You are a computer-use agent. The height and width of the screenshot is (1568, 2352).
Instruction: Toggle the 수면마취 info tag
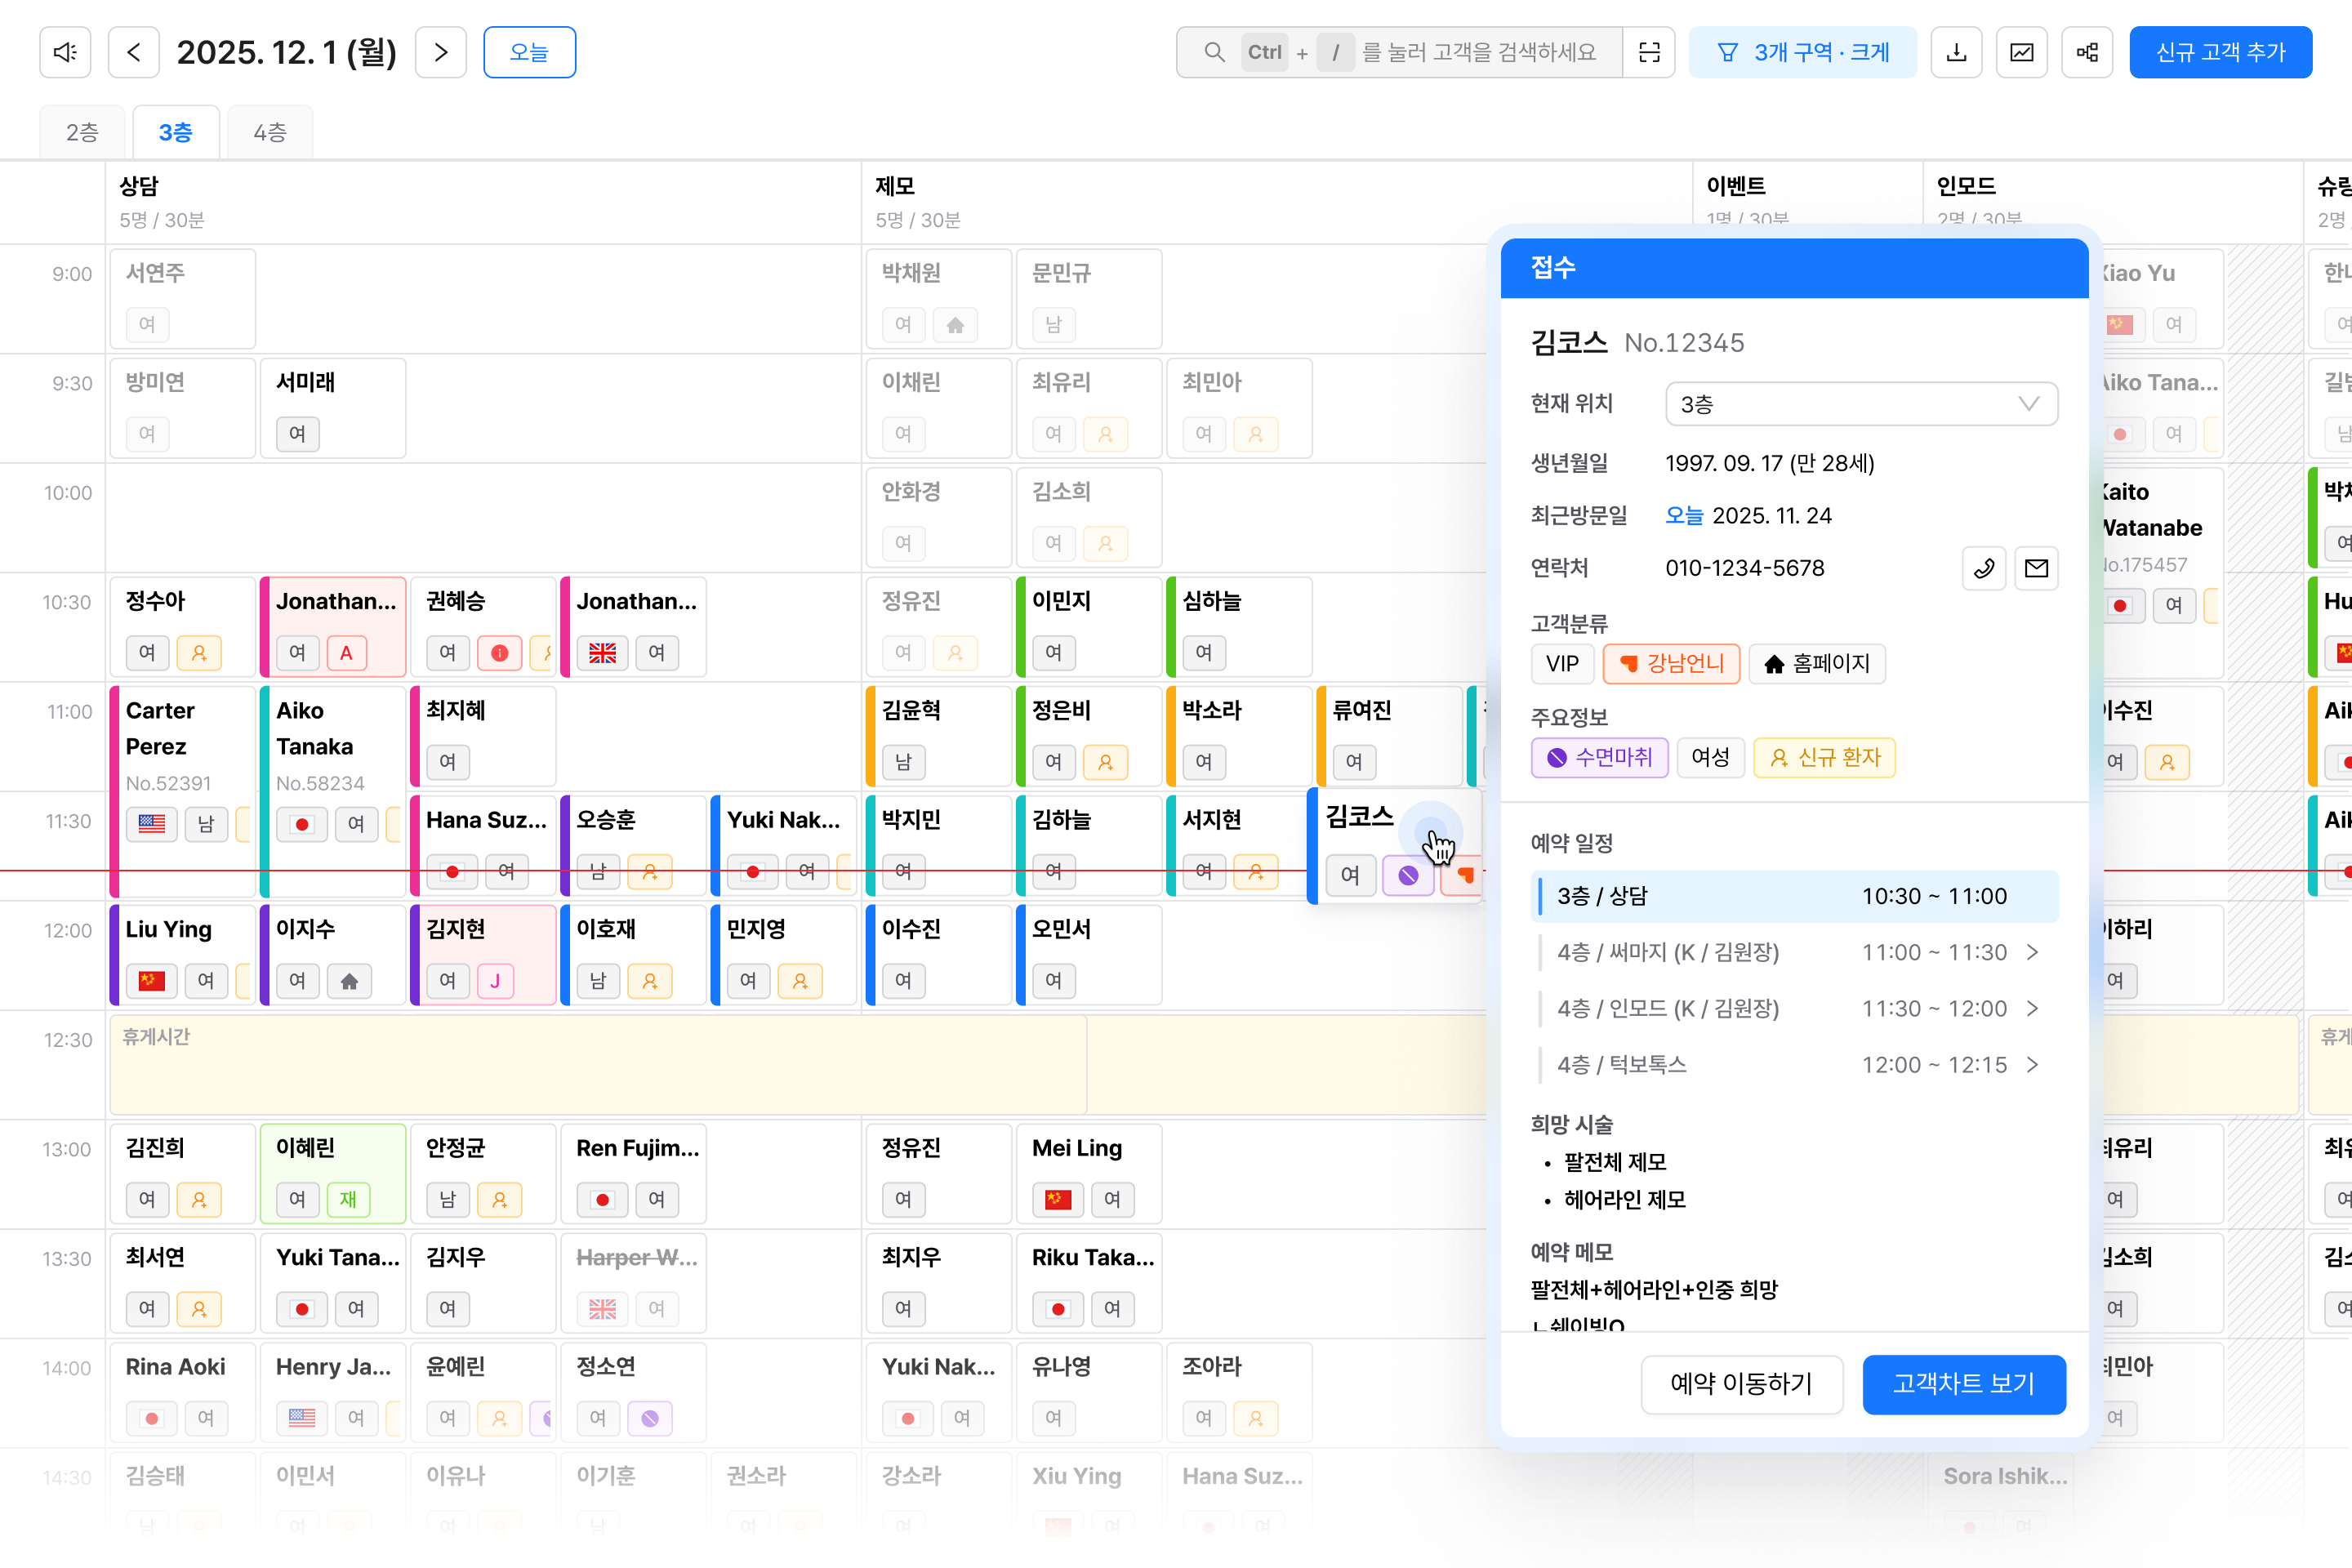[1599, 757]
